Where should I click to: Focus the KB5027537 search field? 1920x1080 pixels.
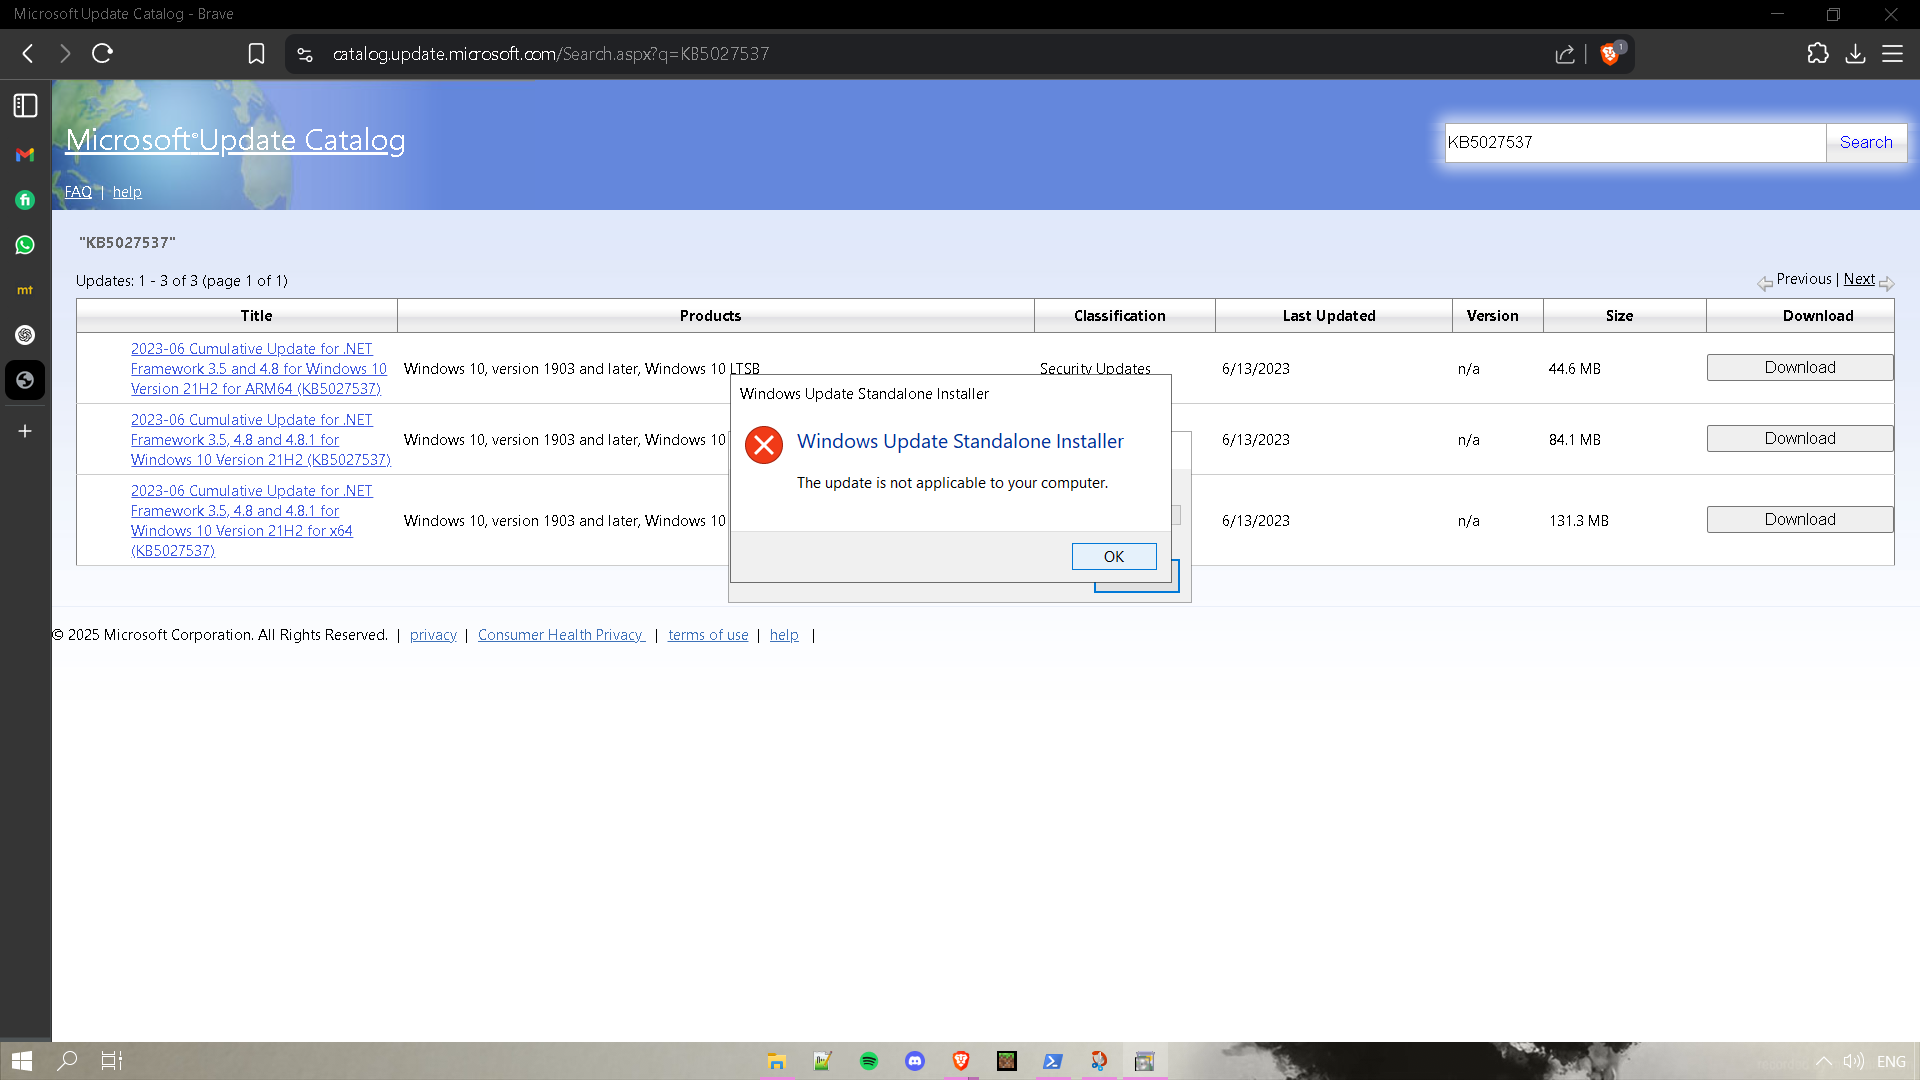tap(1635, 142)
